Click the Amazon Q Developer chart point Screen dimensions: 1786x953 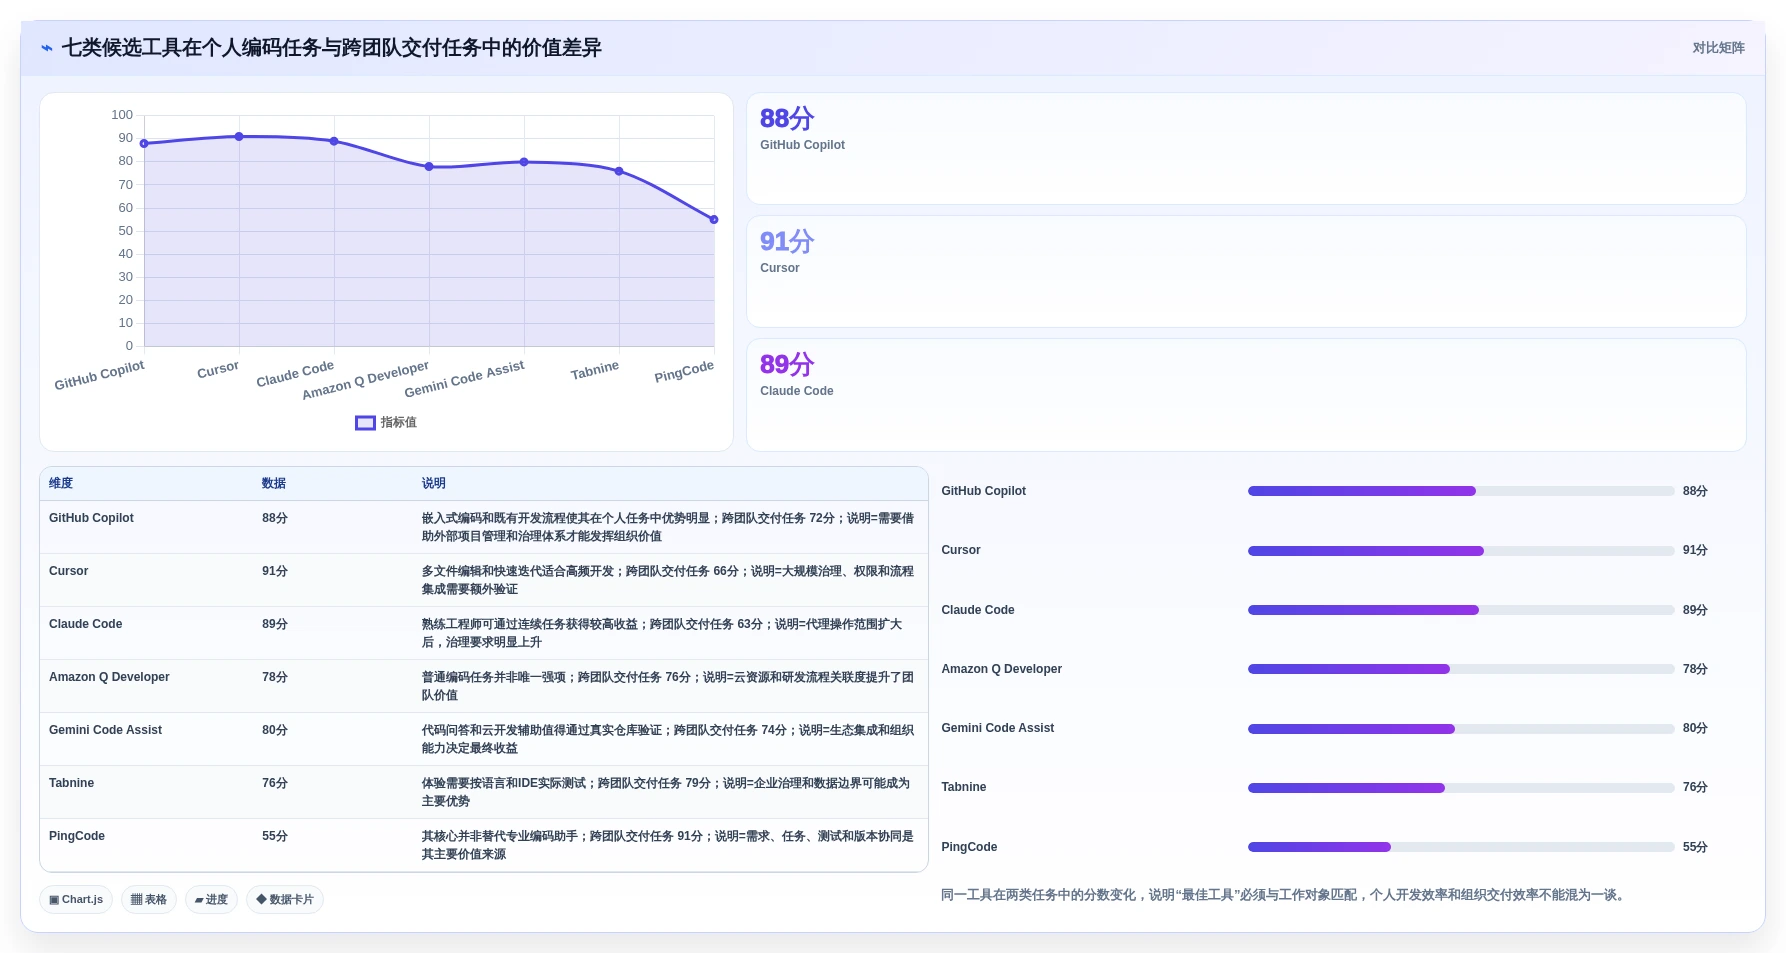(429, 167)
